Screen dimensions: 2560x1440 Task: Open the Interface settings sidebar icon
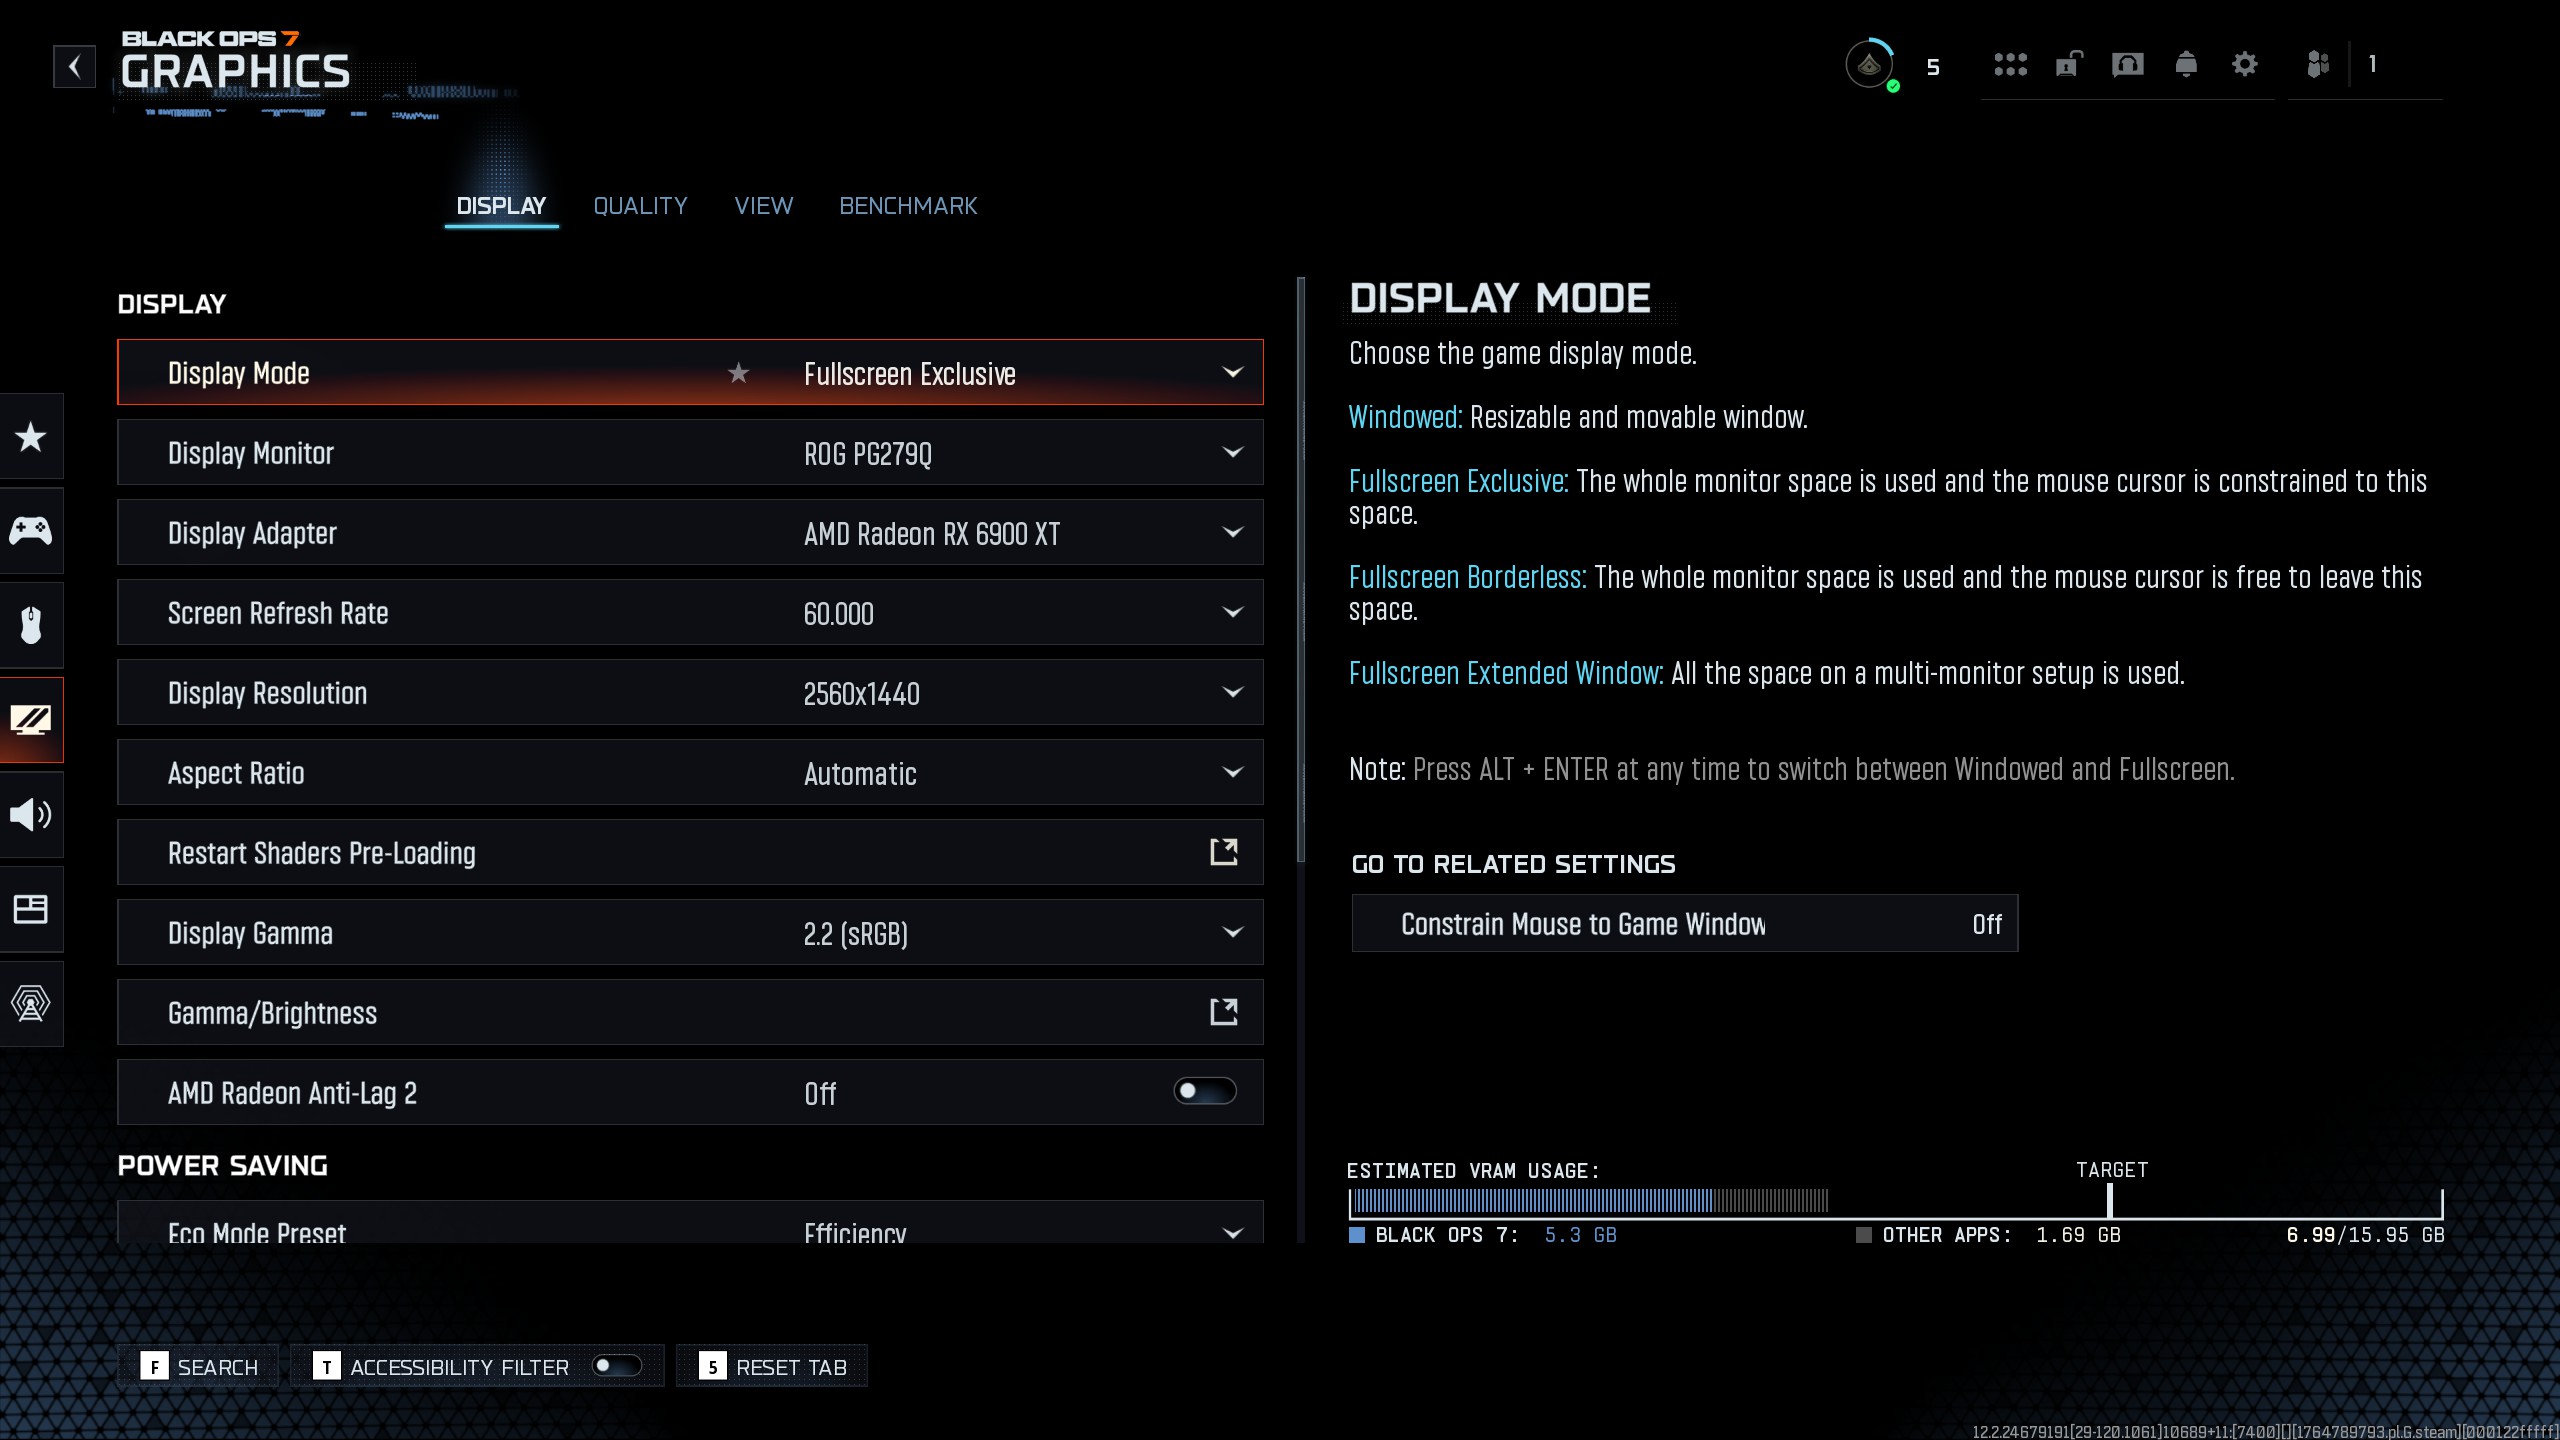coord(31,909)
